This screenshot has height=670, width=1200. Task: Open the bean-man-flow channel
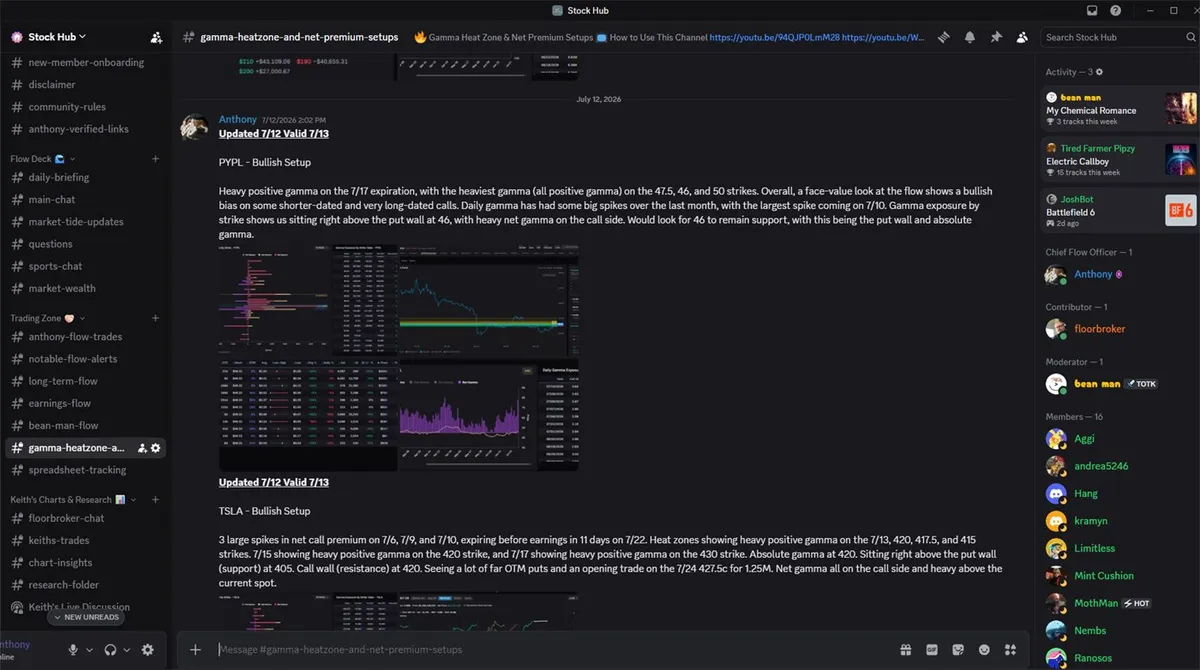86,425
